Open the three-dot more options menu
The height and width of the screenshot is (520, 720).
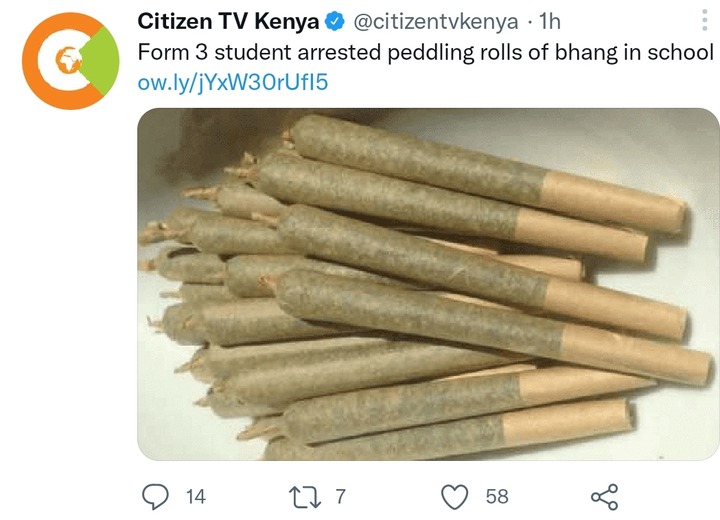(x=705, y=20)
